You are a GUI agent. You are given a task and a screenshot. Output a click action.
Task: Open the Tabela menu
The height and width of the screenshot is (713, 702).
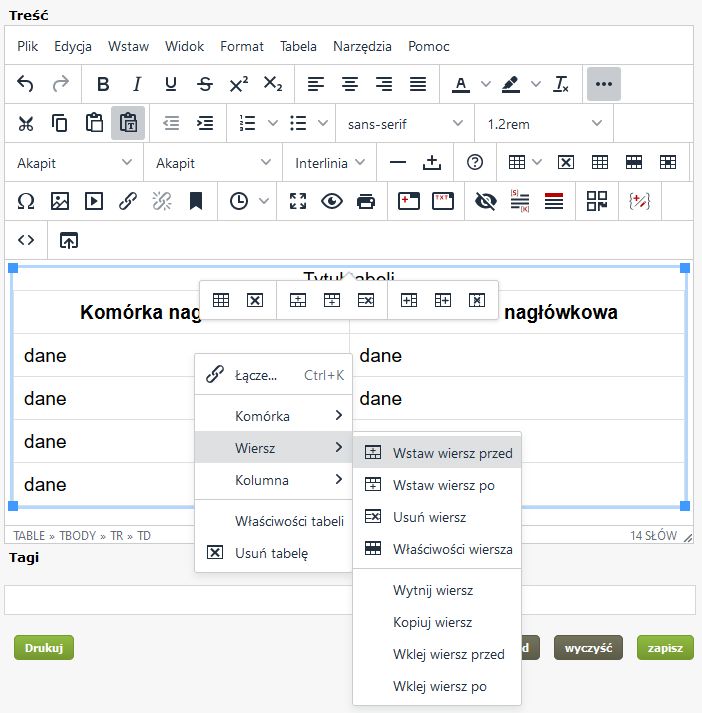(x=298, y=46)
